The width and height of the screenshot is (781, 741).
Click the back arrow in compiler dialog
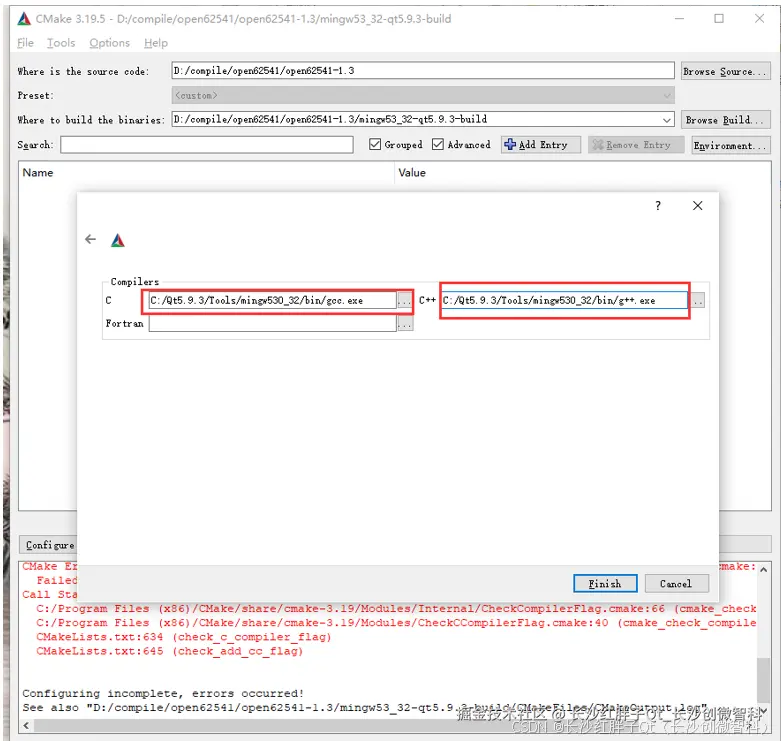point(90,239)
